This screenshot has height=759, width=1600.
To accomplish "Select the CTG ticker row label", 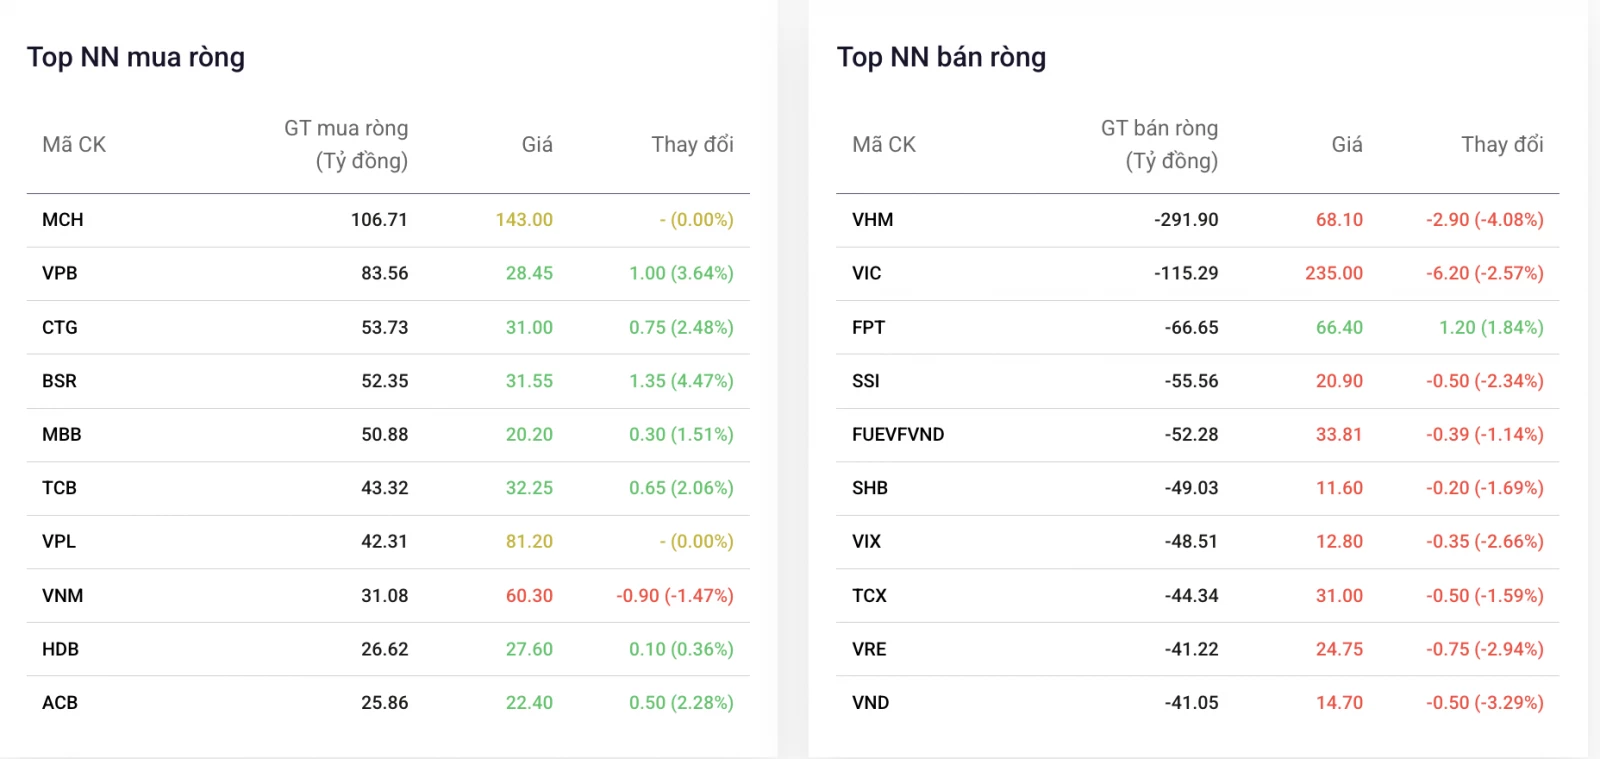I will 60,327.
